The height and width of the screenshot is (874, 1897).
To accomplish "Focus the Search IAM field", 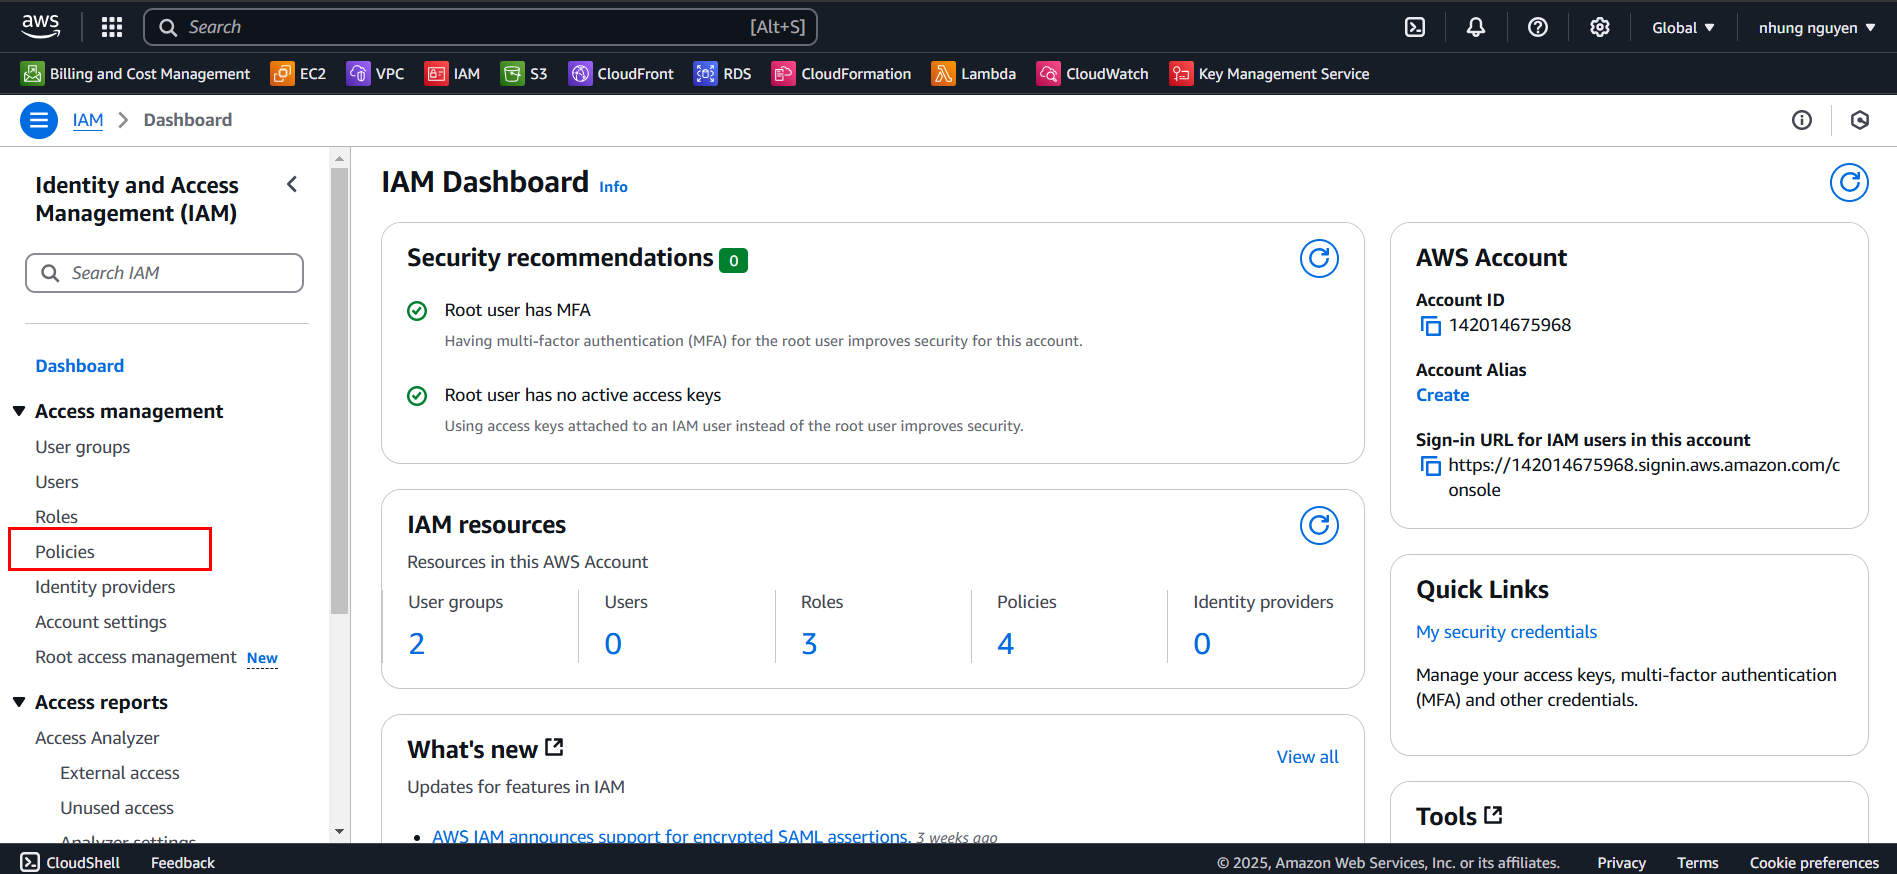I will [164, 273].
